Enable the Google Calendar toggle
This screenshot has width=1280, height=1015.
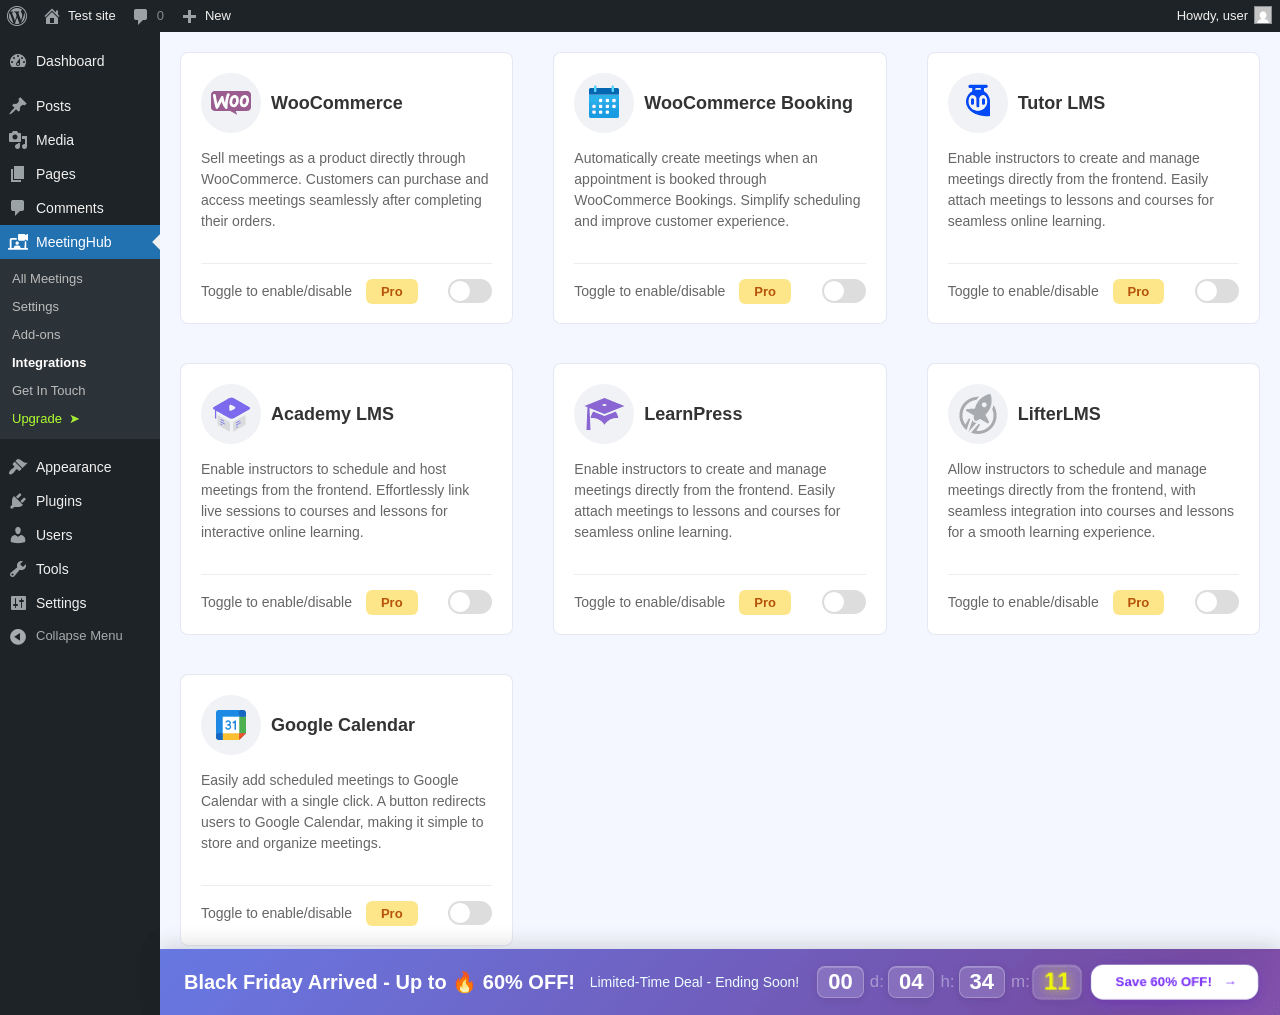[470, 913]
